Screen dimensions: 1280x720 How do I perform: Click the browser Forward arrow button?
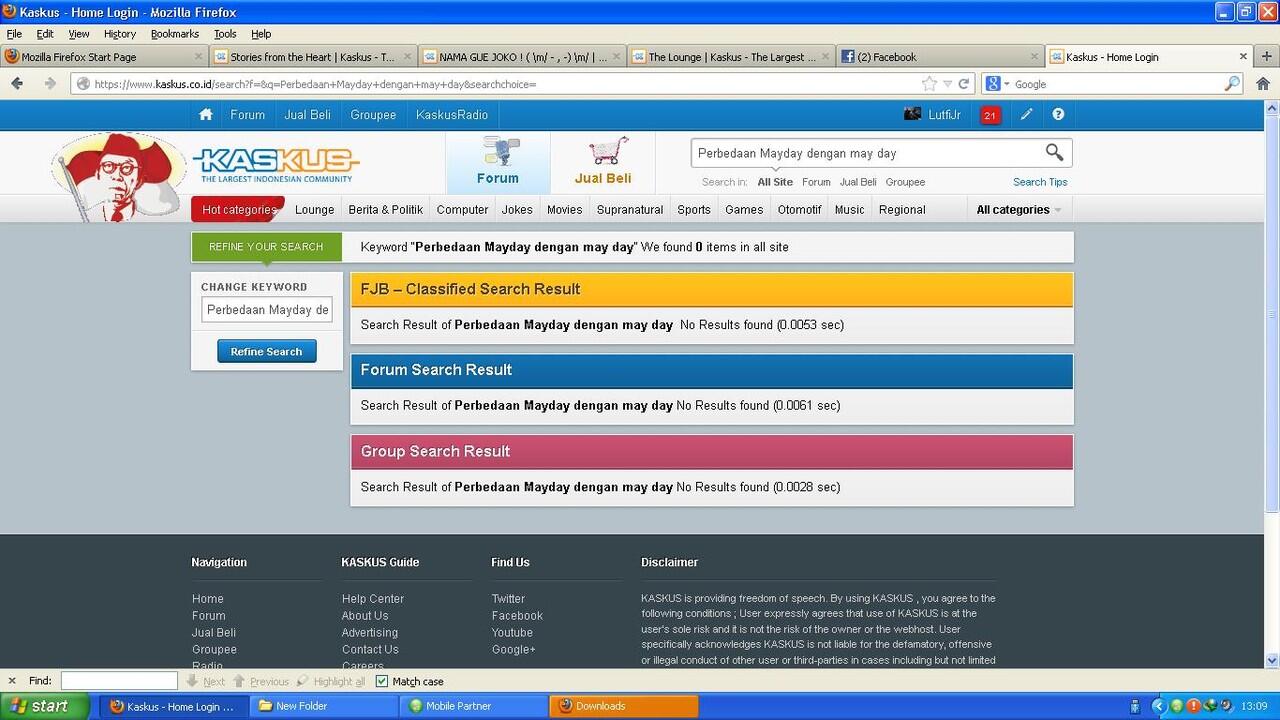[49, 84]
